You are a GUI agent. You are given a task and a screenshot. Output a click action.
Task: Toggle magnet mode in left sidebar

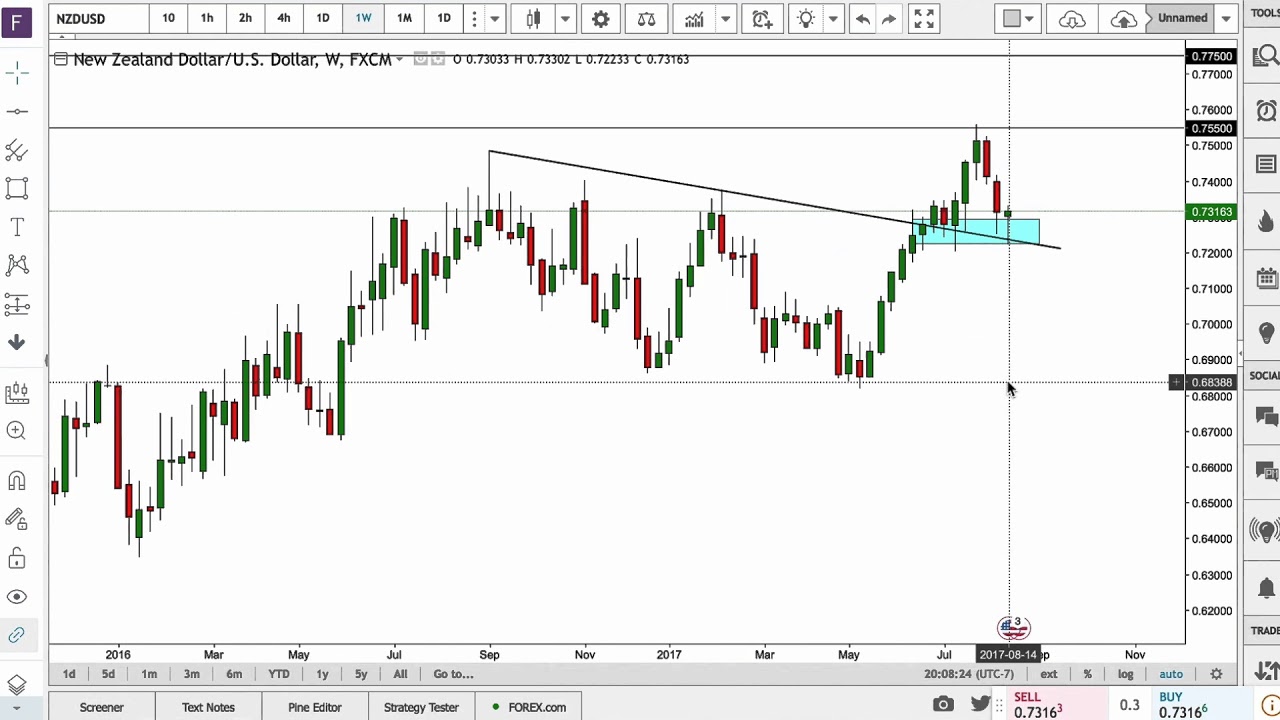(17, 481)
